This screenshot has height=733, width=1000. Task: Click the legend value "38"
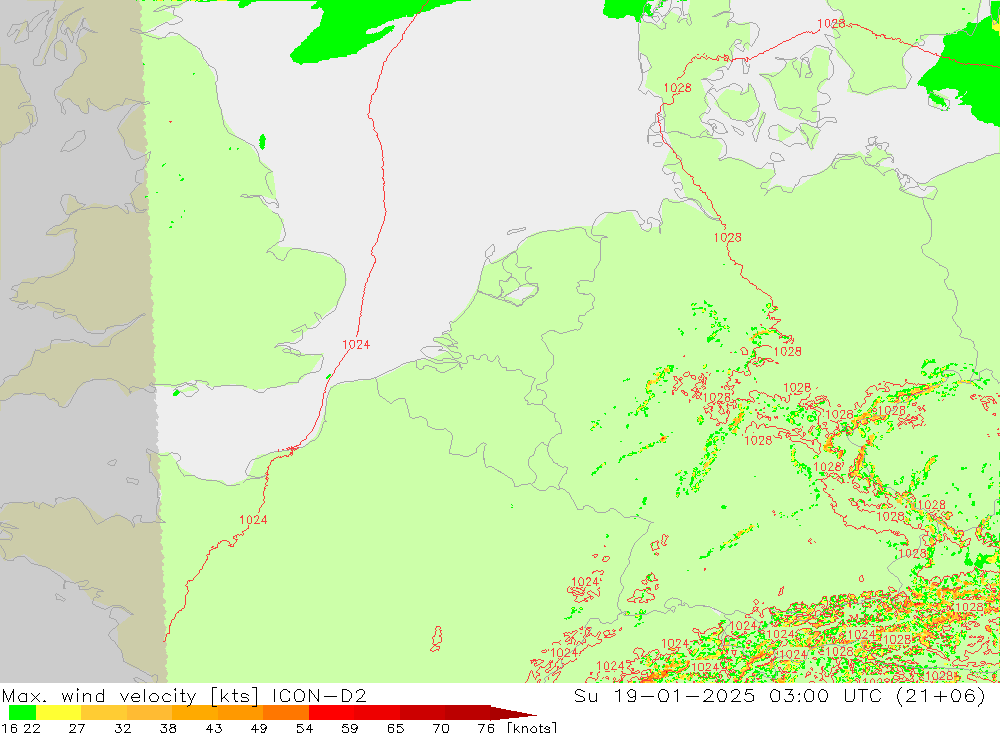(x=168, y=728)
